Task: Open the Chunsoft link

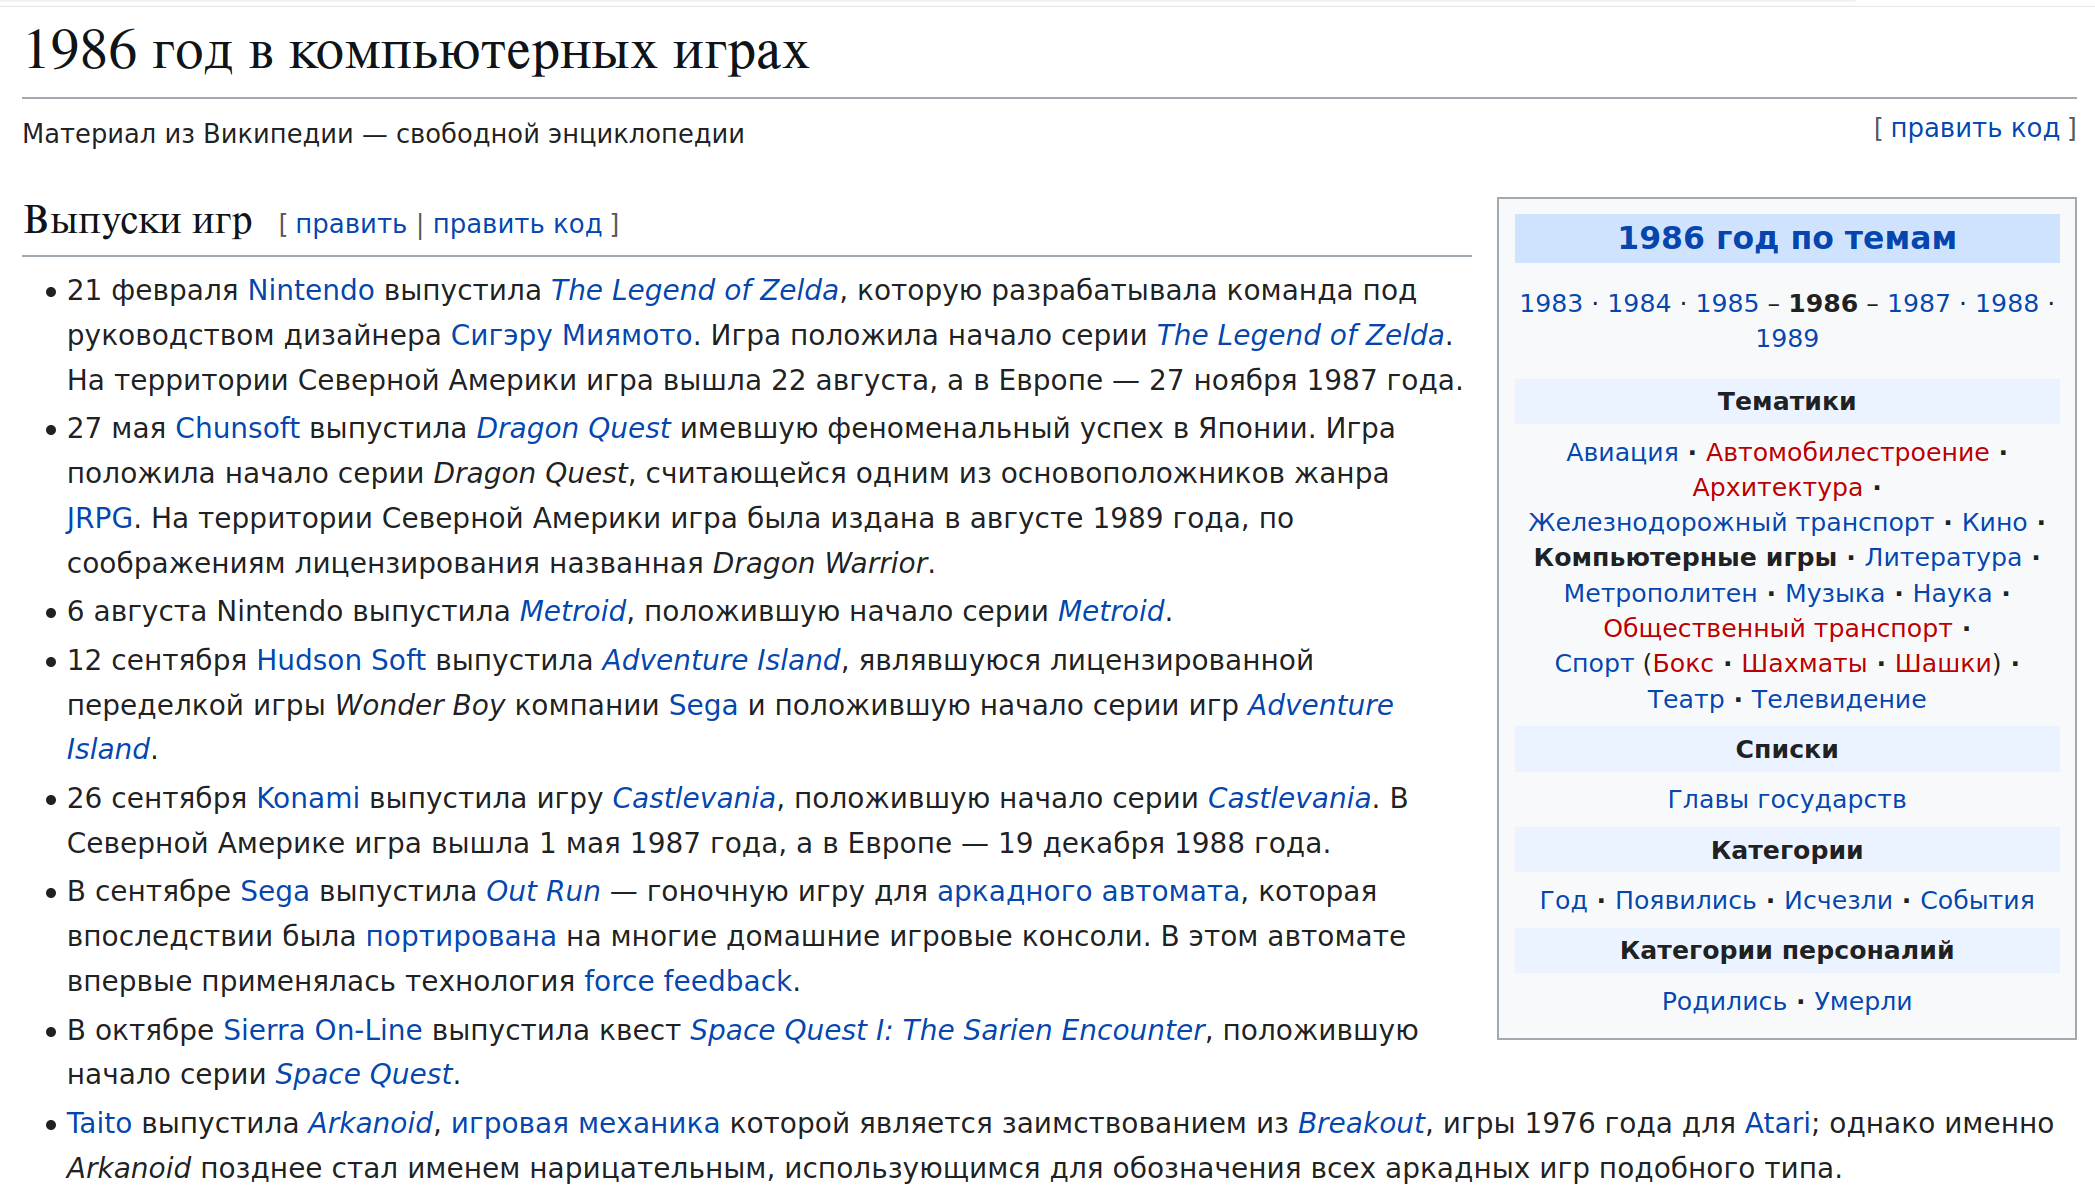Action: [x=237, y=428]
